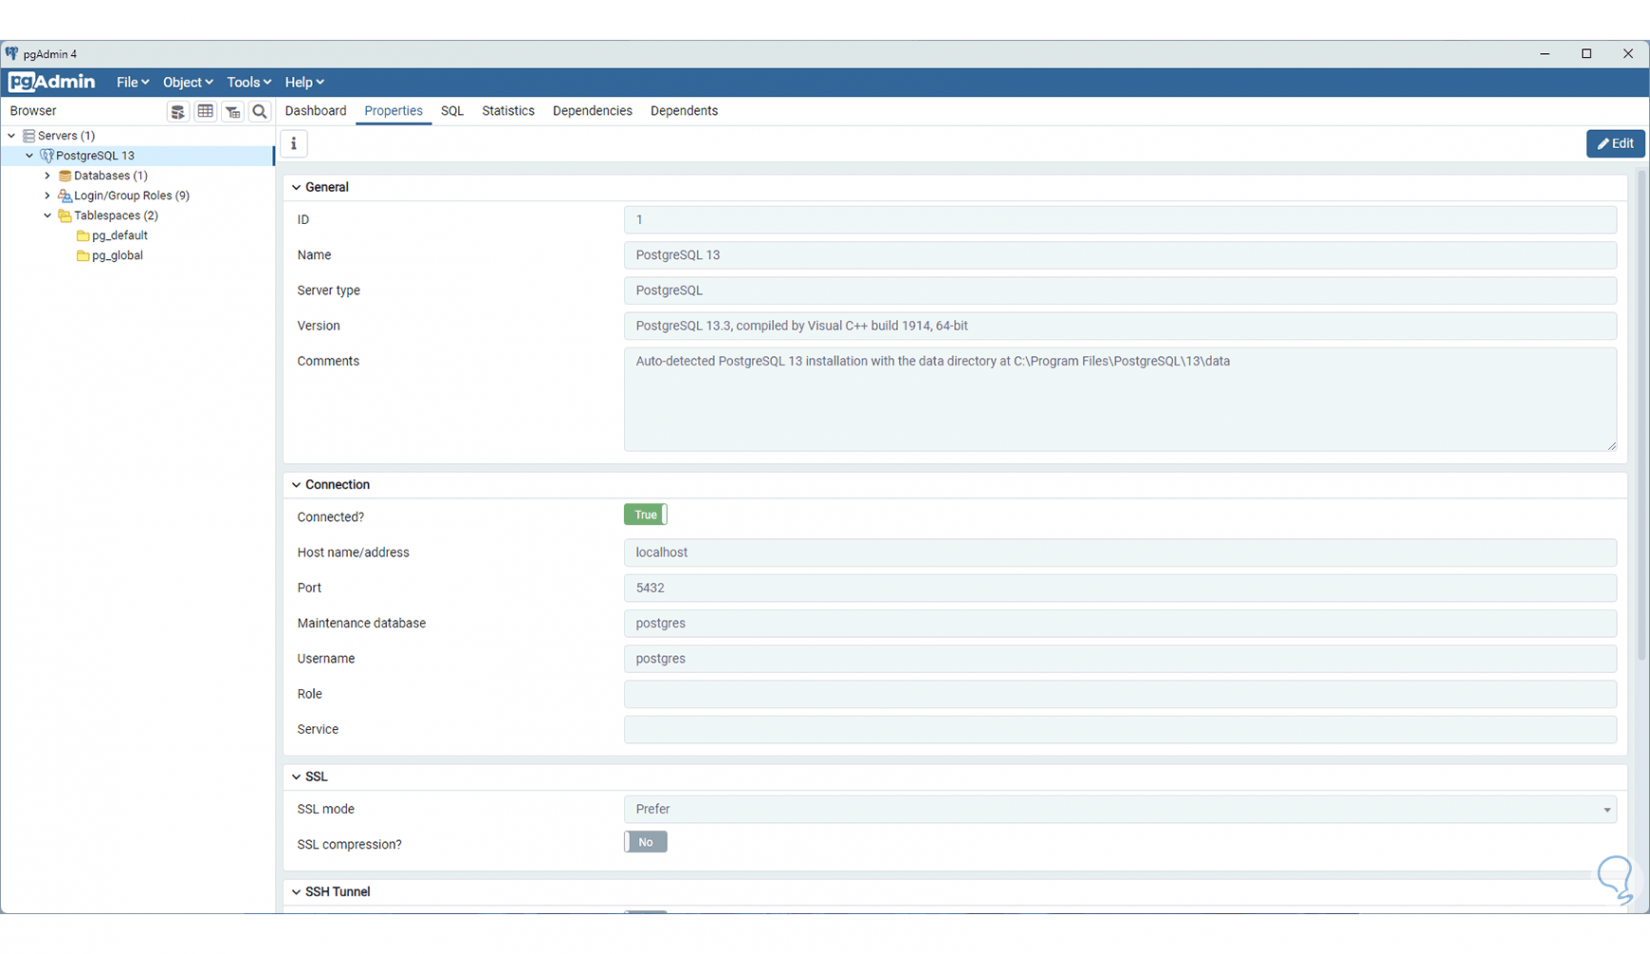Image resolution: width=1650 pixels, height=954 pixels.
Task: Click the Filtered Rows icon
Action: (233, 111)
